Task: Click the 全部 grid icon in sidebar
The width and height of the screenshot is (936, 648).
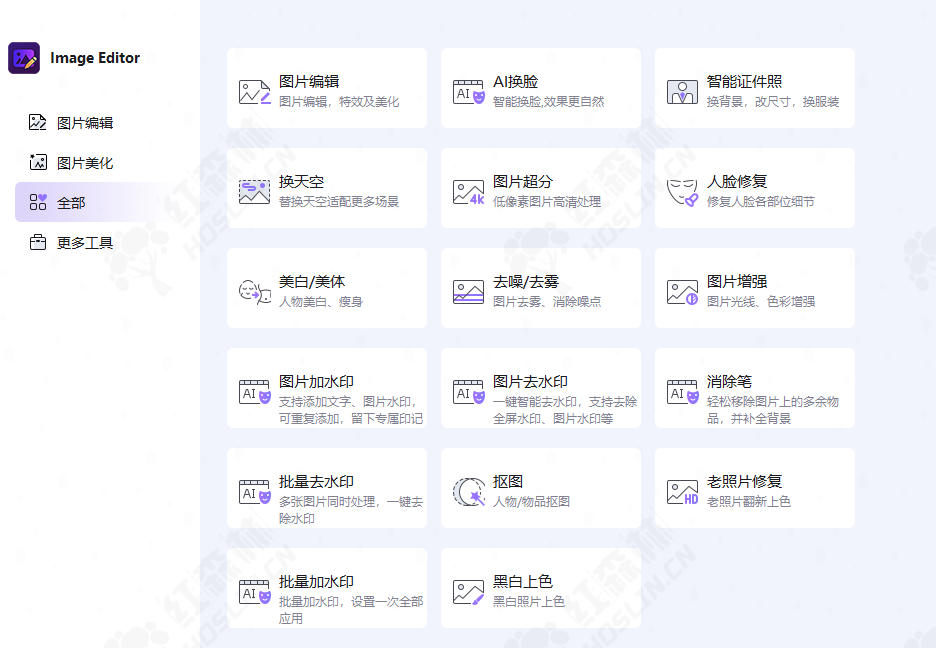Action: pos(38,202)
